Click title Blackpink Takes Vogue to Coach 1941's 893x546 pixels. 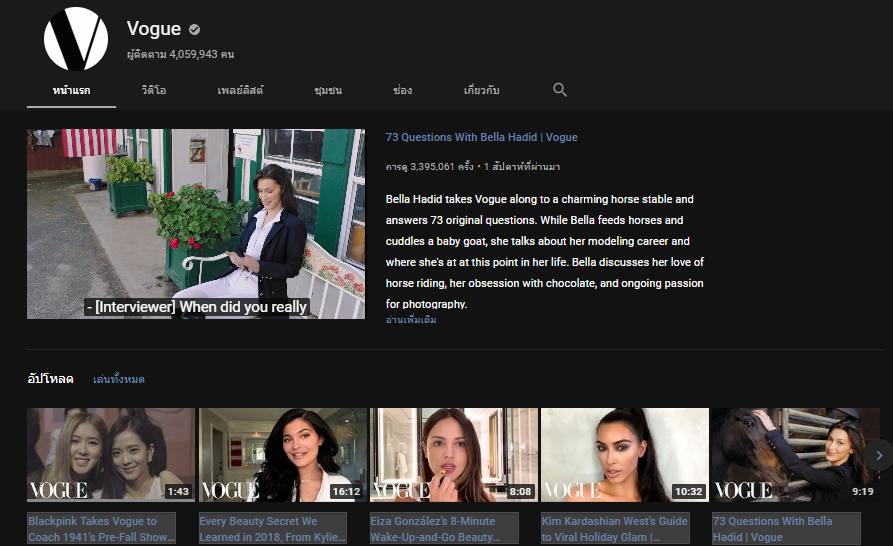tap(101, 529)
